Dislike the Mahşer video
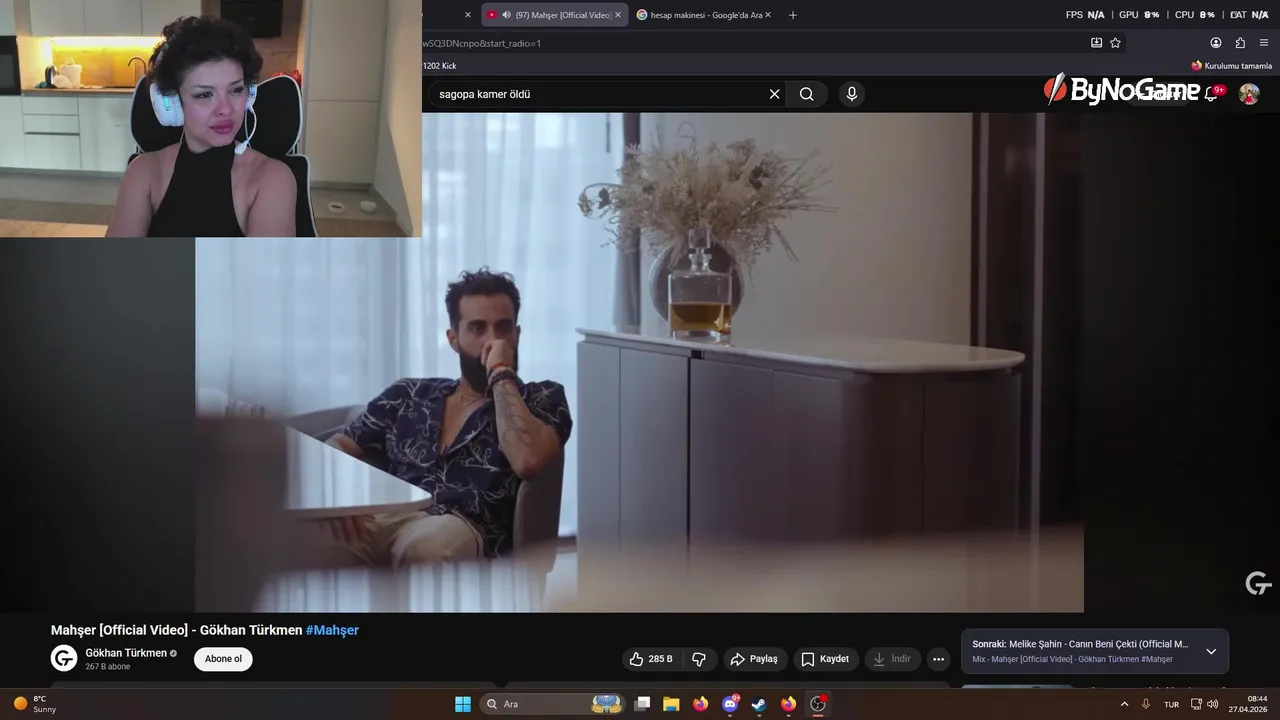The height and width of the screenshot is (720, 1280). pyautogui.click(x=699, y=659)
